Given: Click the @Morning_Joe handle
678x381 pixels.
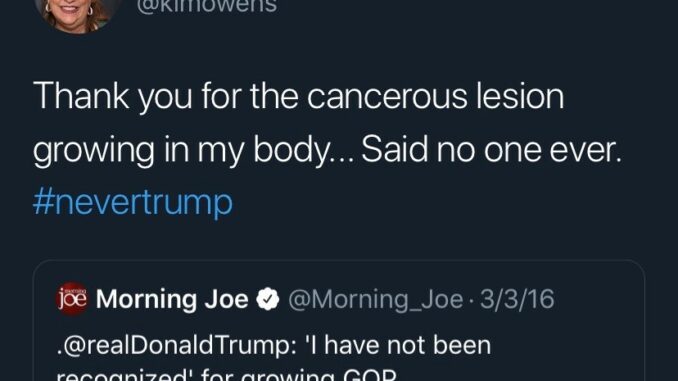Looking at the screenshot, I should pyautogui.click(x=375, y=300).
